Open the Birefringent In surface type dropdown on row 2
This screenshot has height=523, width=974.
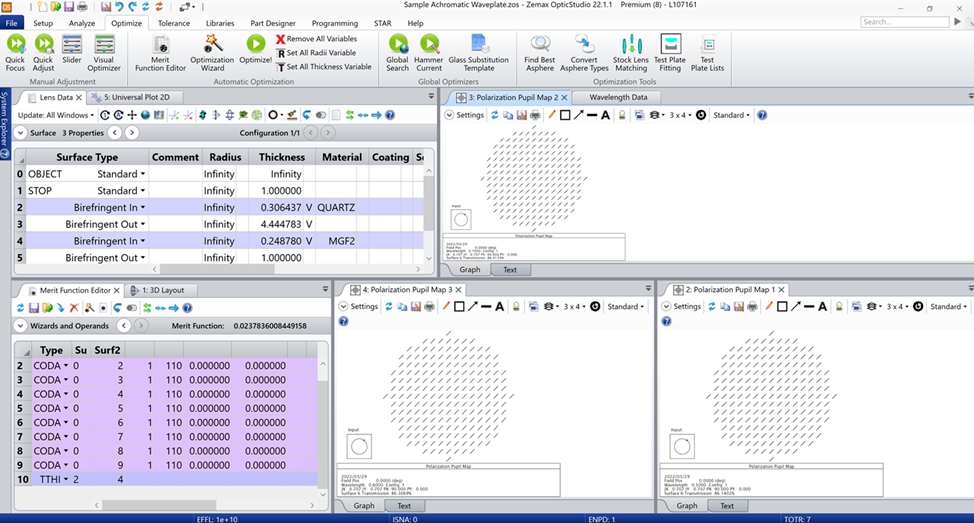(x=142, y=208)
